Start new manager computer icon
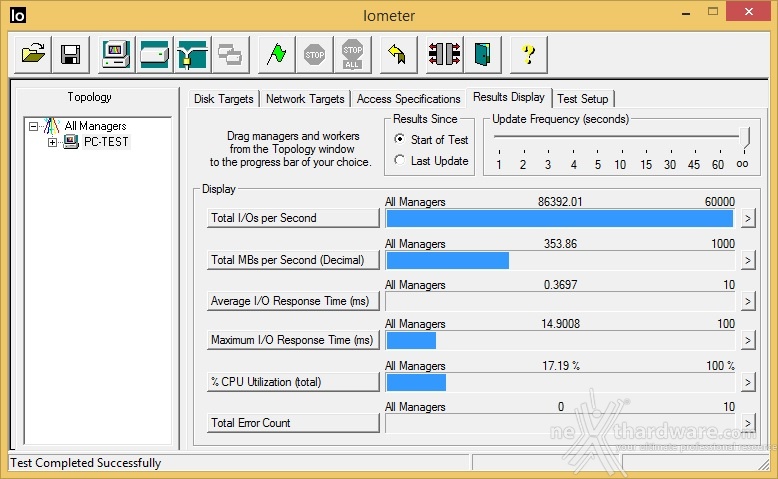Screen dimensions: 778x479 pyautogui.click(x=116, y=54)
